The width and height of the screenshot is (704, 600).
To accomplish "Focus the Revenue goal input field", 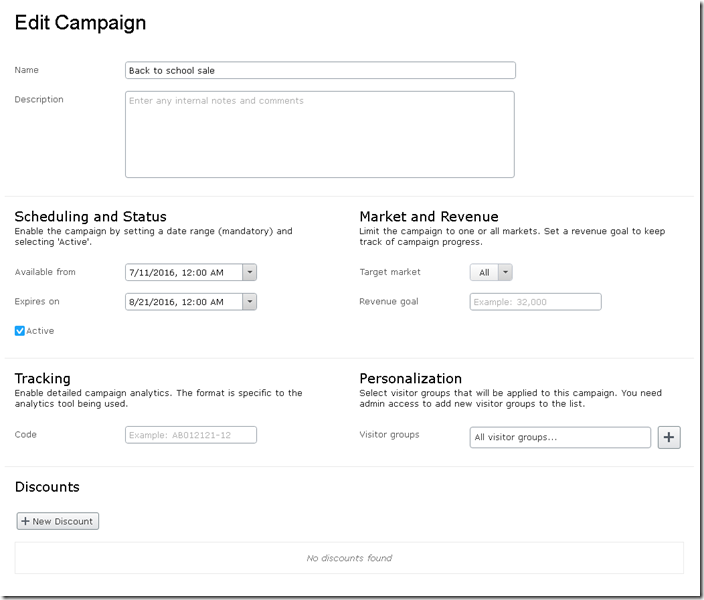I will (x=535, y=301).
